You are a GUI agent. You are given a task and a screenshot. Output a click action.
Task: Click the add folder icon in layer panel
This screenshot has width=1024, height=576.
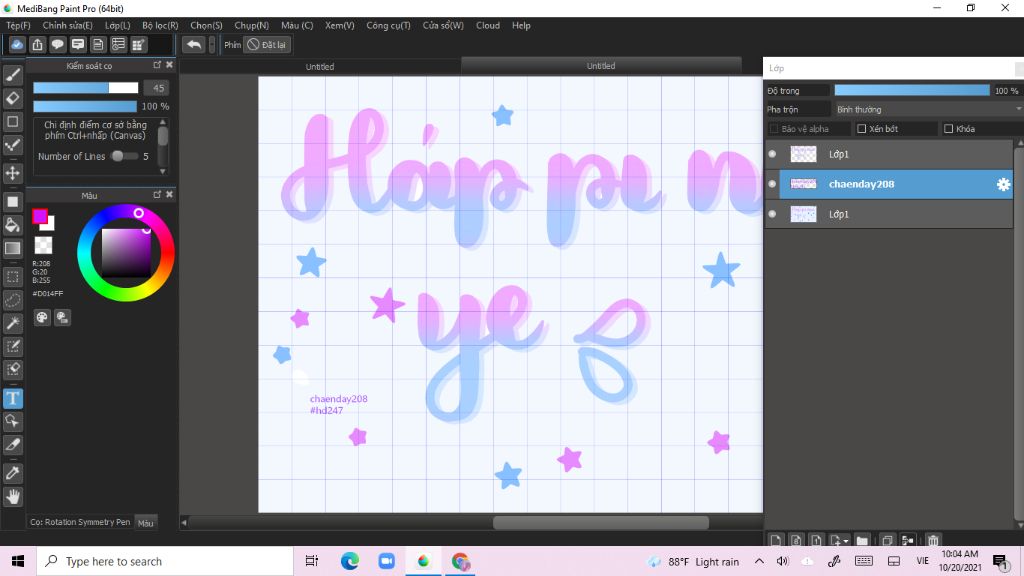click(862, 540)
